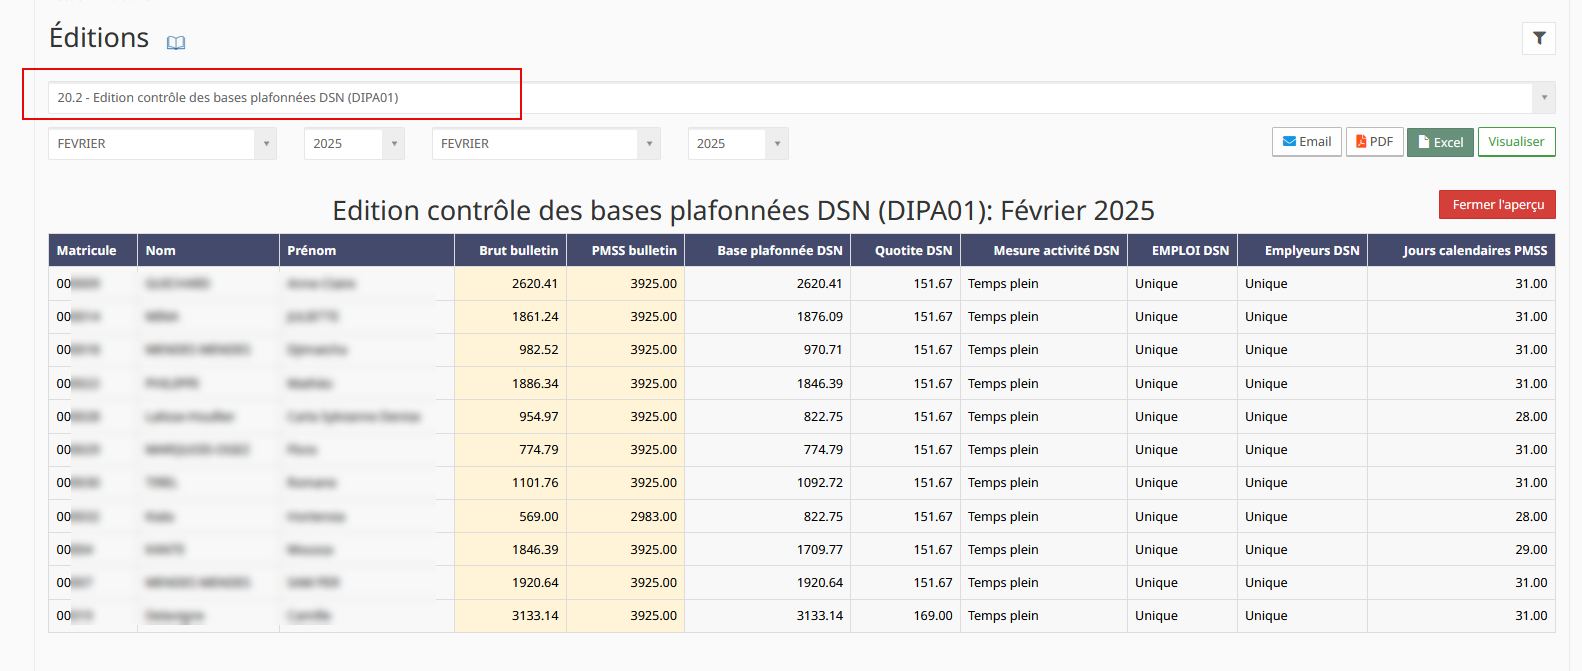Image resolution: width=1582 pixels, height=671 pixels.
Task: Open the first 2025 year dropdown
Action: [x=354, y=144]
